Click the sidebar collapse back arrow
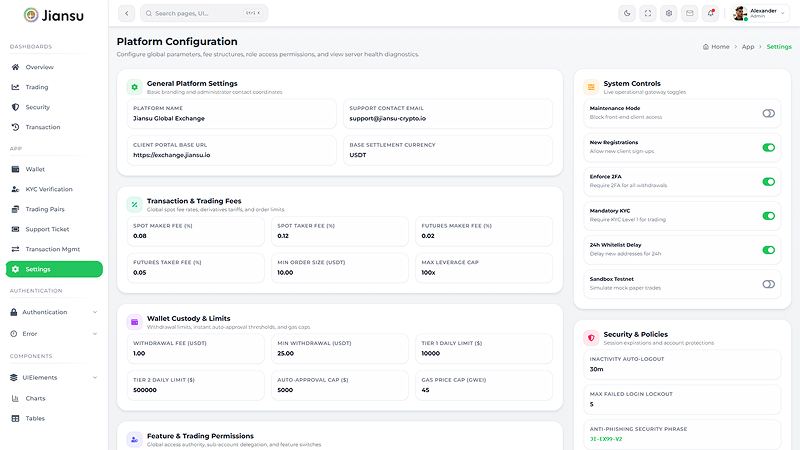Screen dimensions: 800x450 [x=127, y=13]
